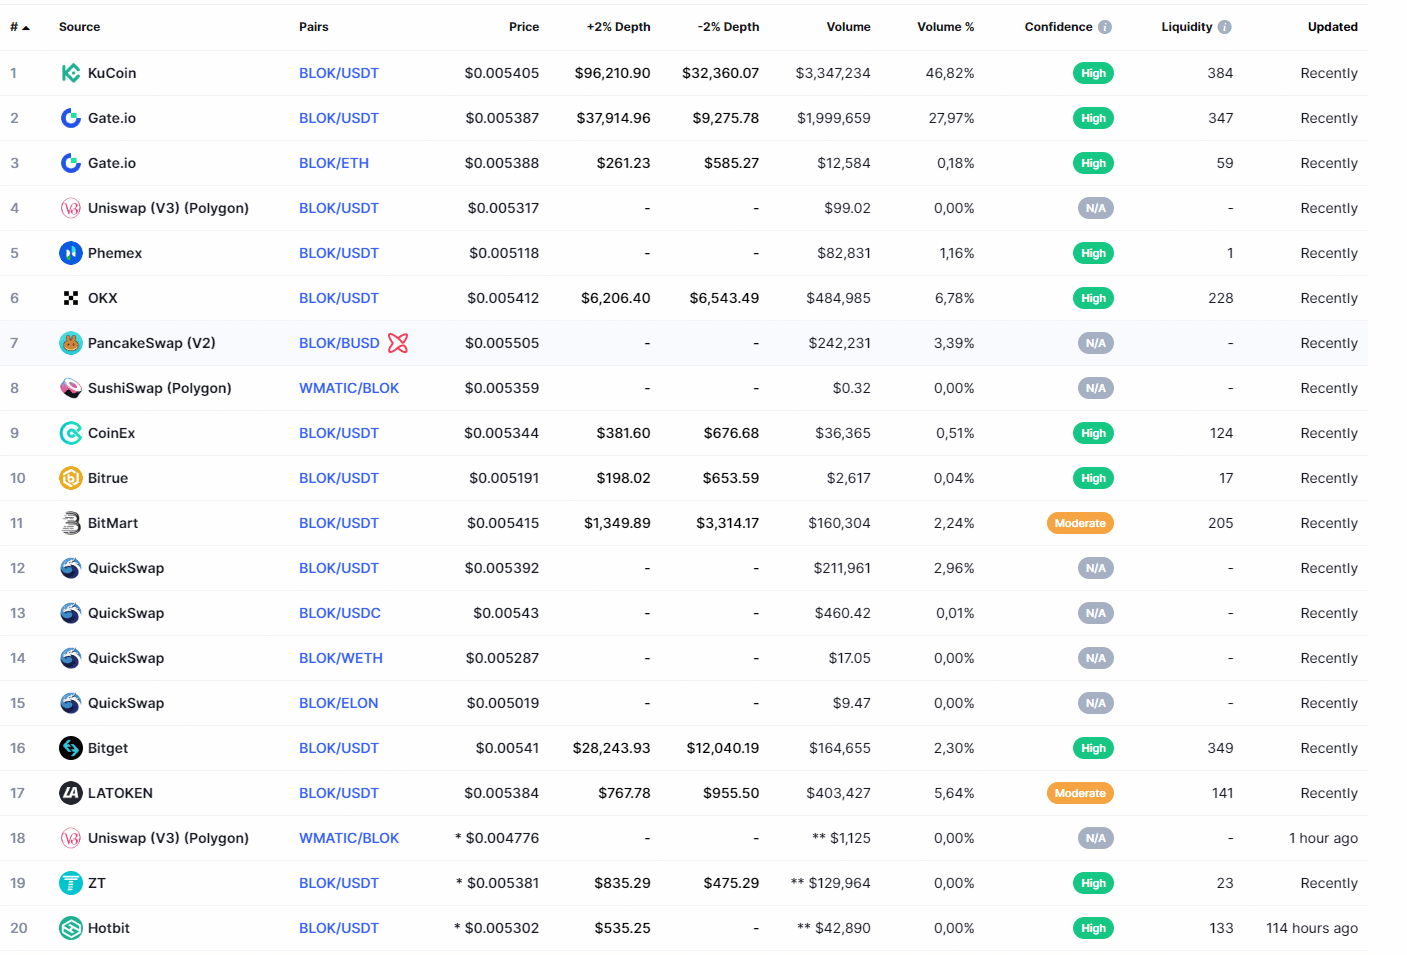Select the '1 hour ago' update time

(x=1323, y=838)
